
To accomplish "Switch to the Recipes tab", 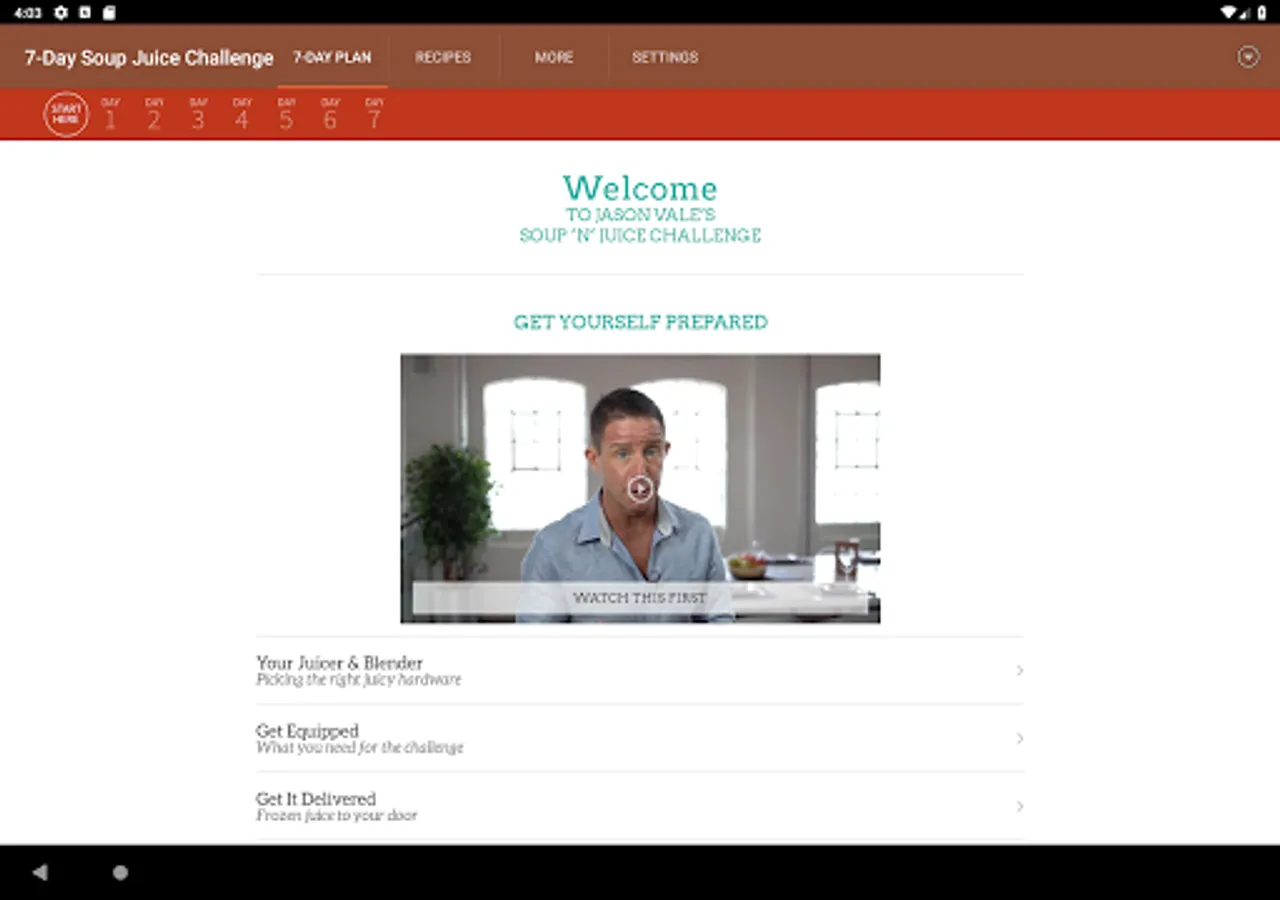I will (x=443, y=57).
